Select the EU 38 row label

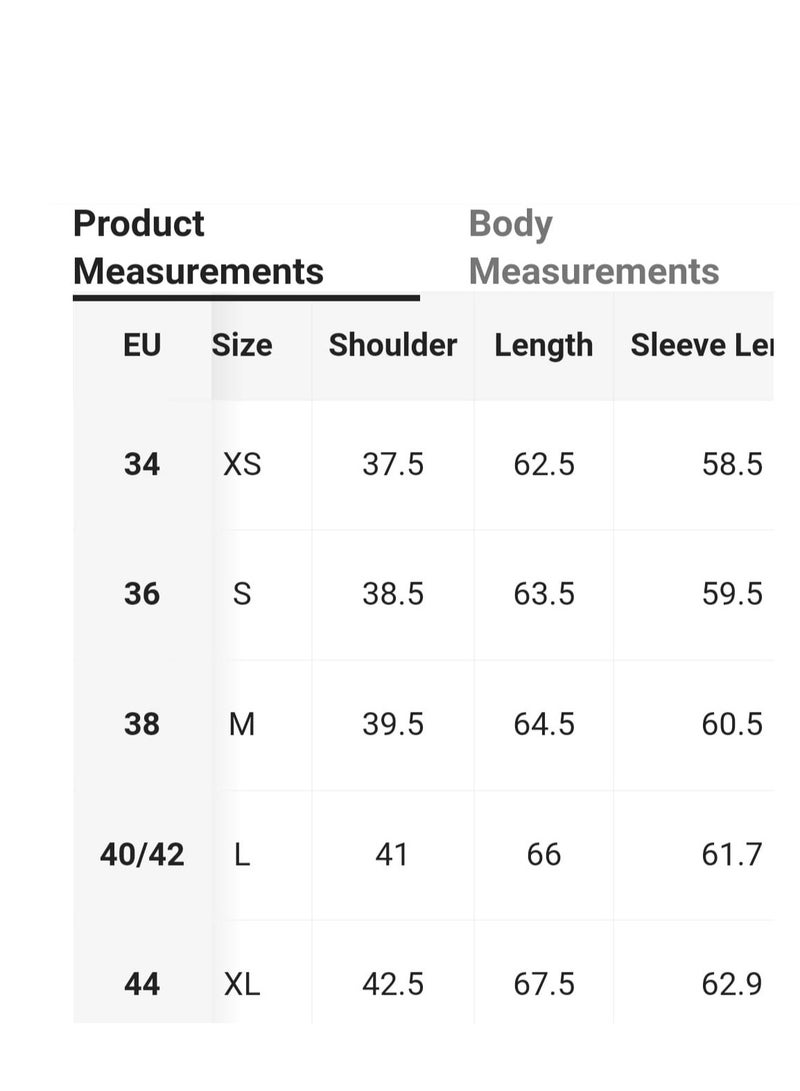142,724
